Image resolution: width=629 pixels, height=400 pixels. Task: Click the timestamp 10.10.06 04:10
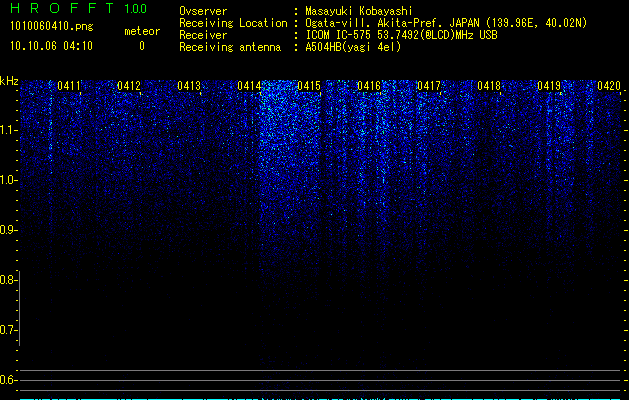tap(51, 46)
